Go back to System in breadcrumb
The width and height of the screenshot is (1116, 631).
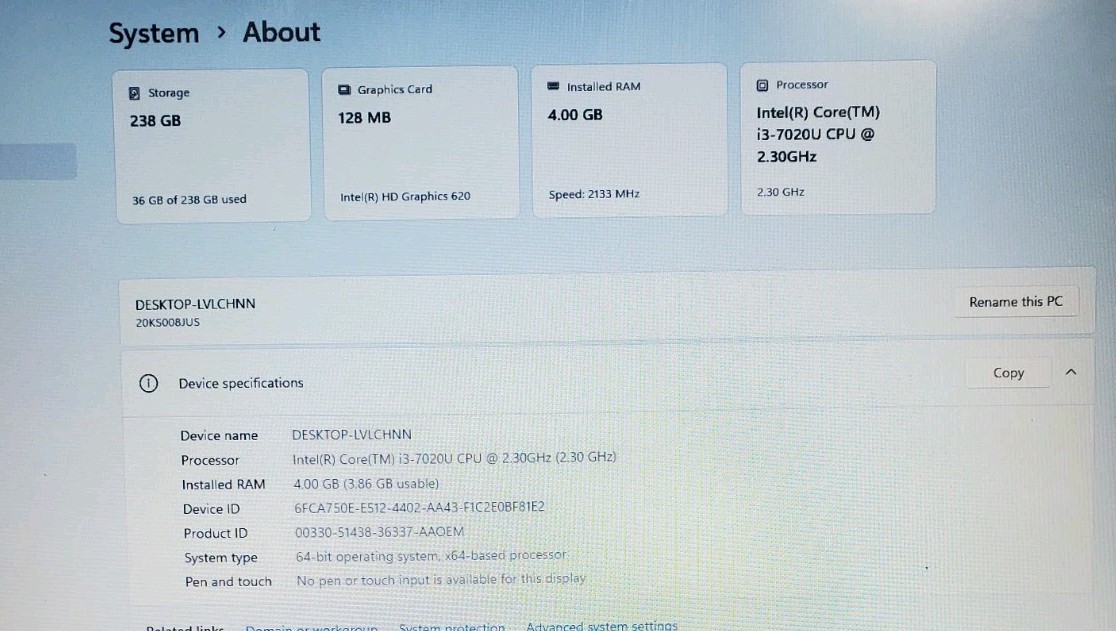(x=154, y=33)
